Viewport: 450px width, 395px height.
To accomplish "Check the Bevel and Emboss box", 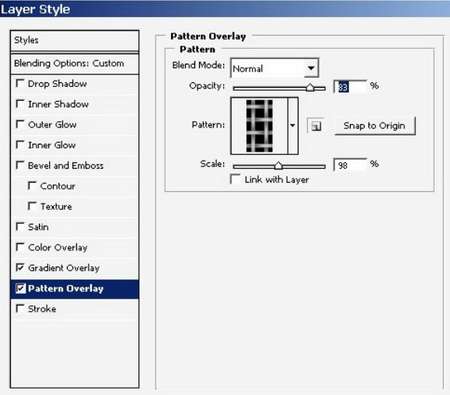I will 20,165.
